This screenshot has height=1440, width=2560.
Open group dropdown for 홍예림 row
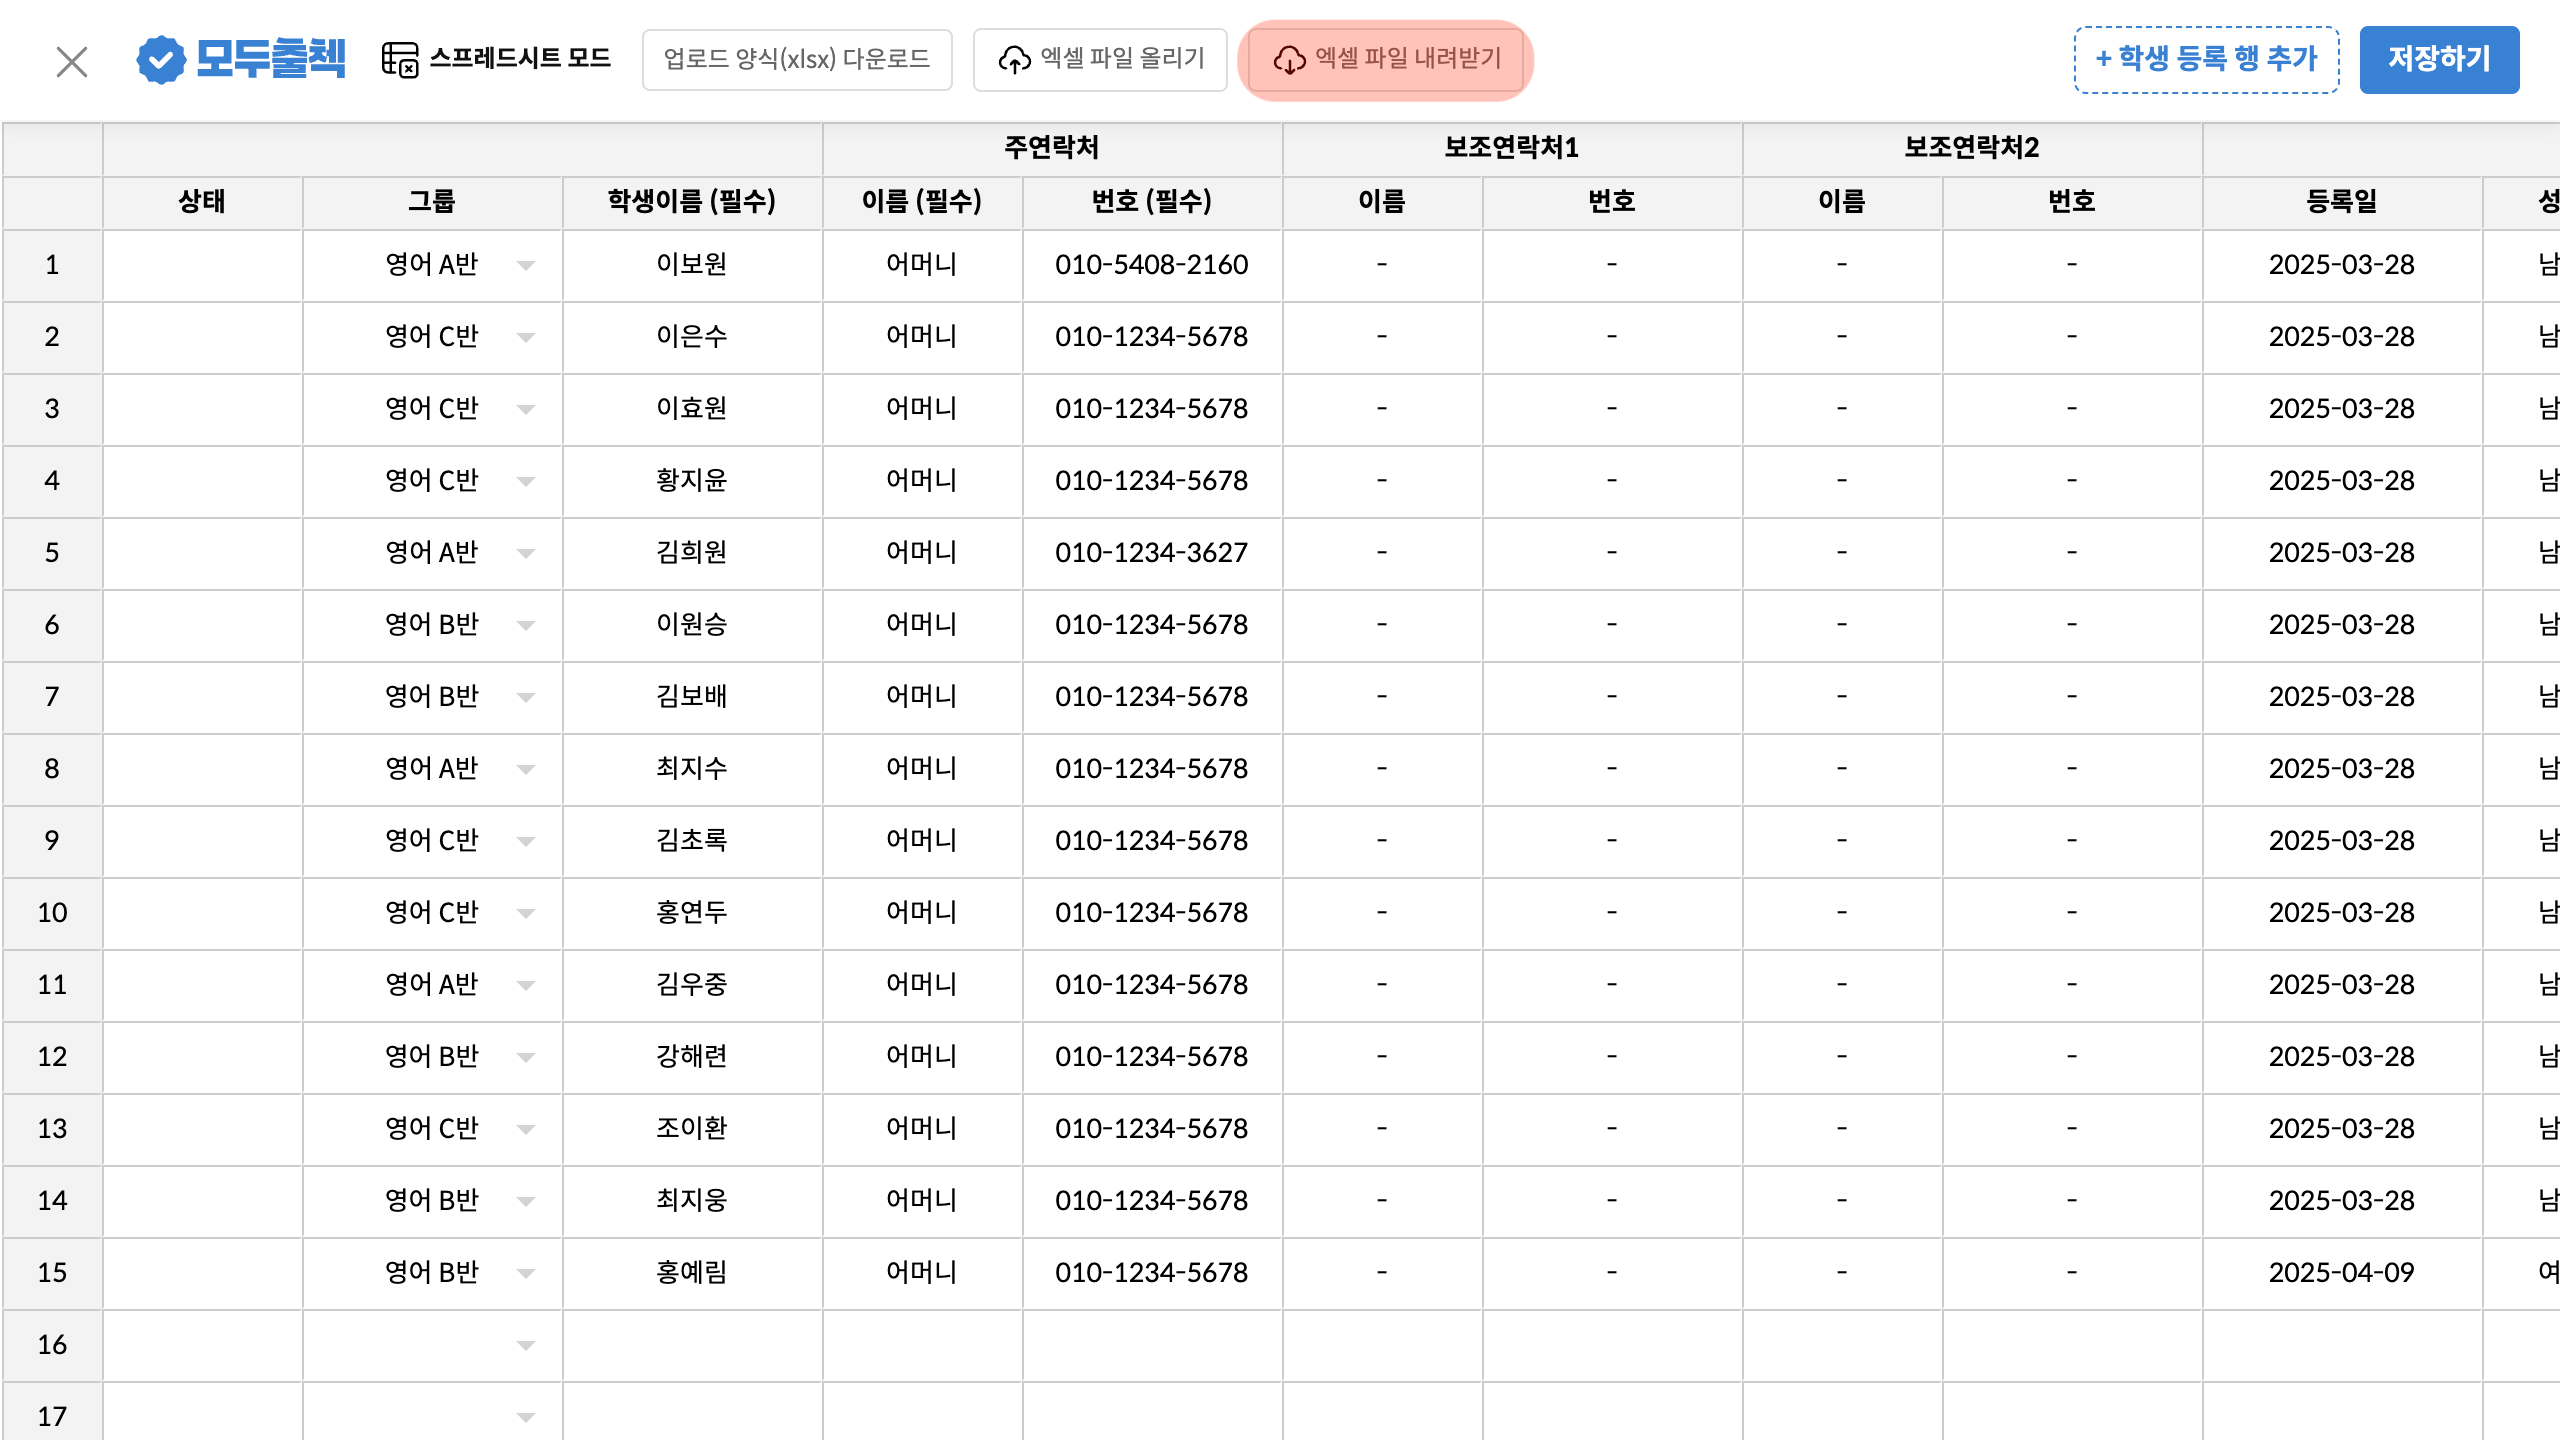click(526, 1274)
